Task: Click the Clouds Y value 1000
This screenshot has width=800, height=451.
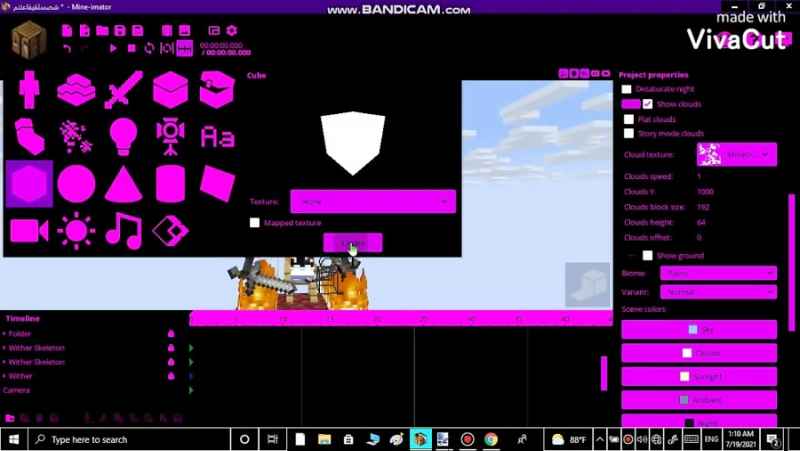Action: tap(705, 192)
